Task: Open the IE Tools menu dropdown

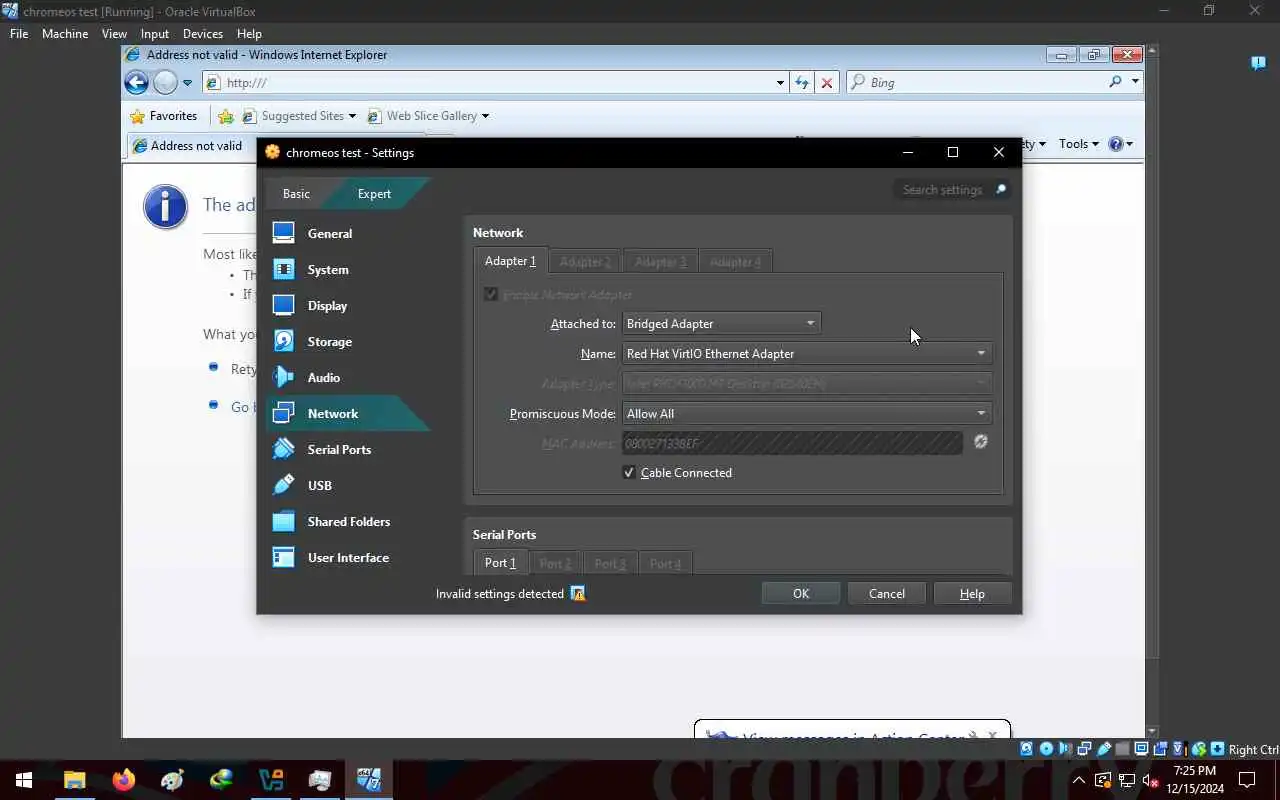Action: [1079, 144]
